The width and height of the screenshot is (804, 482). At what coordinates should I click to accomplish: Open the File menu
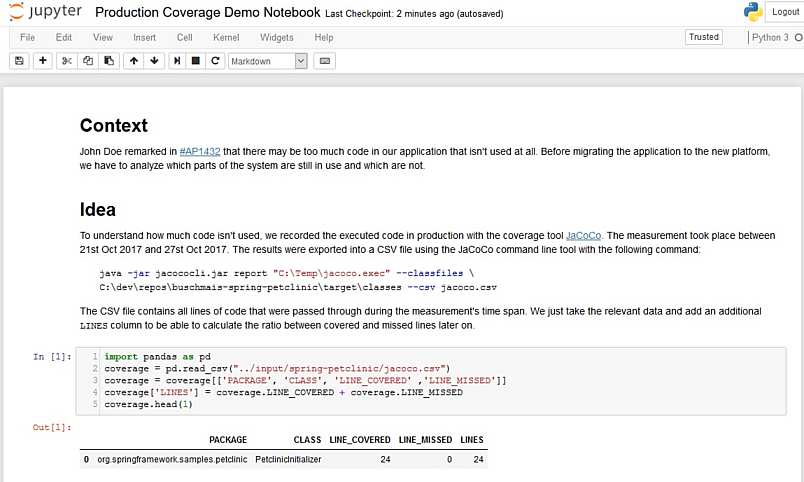point(27,37)
